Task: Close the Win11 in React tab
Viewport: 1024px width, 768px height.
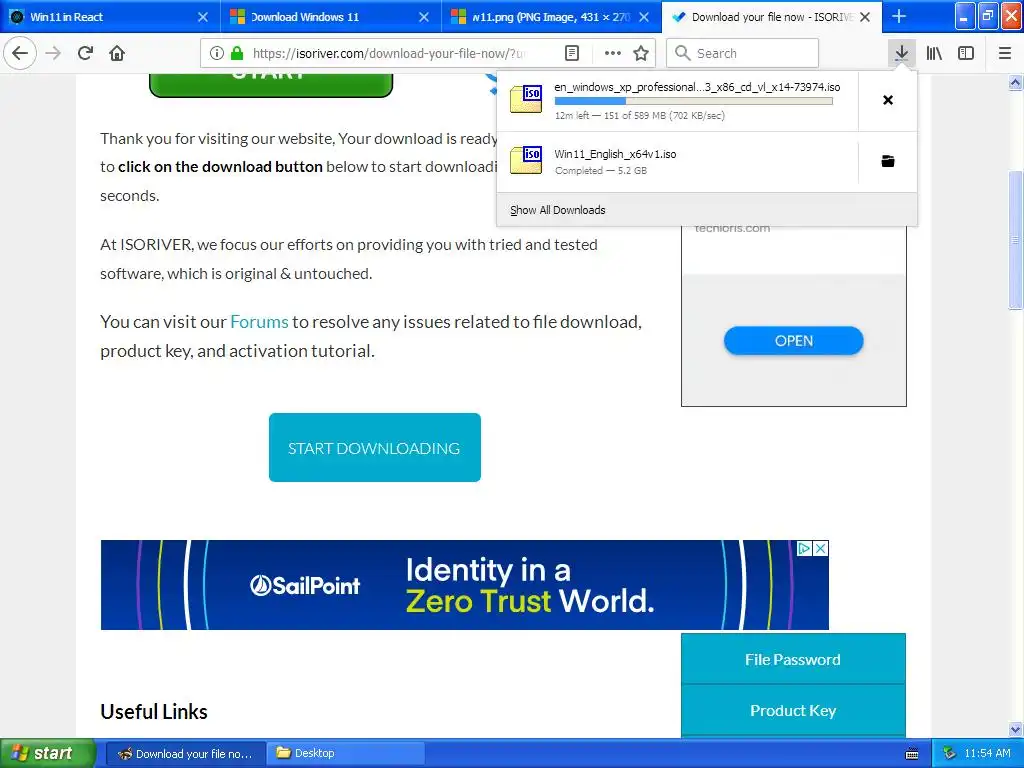Action: (x=202, y=17)
